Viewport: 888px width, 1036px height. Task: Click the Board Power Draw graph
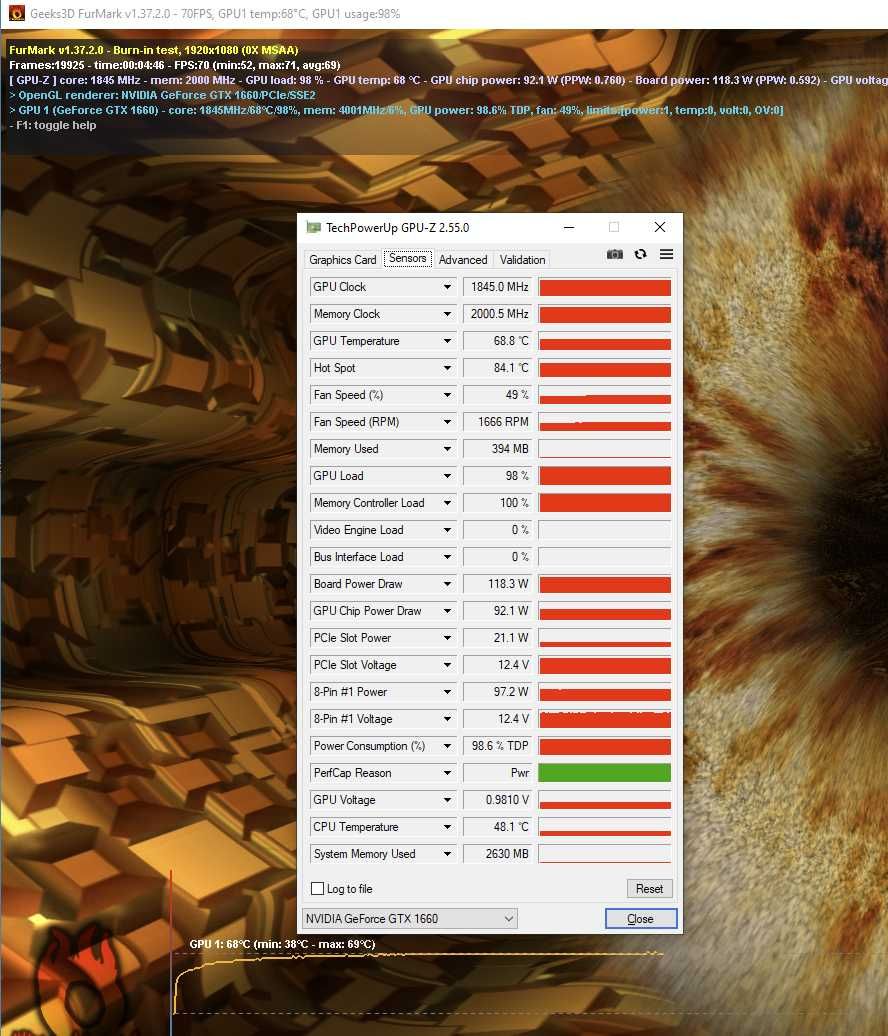605,584
